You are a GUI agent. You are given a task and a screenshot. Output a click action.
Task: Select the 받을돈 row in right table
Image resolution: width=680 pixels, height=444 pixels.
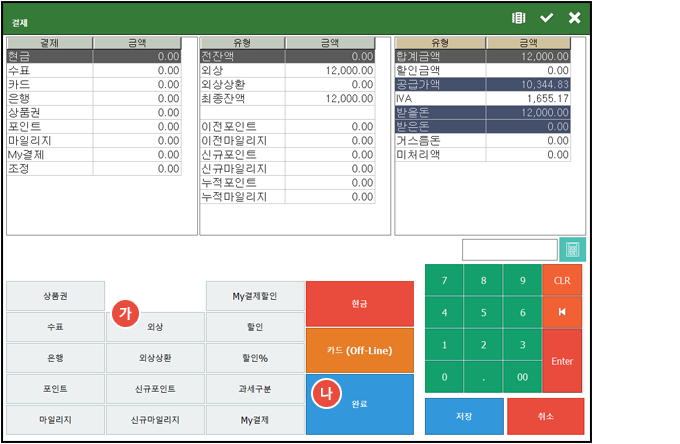click(483, 113)
